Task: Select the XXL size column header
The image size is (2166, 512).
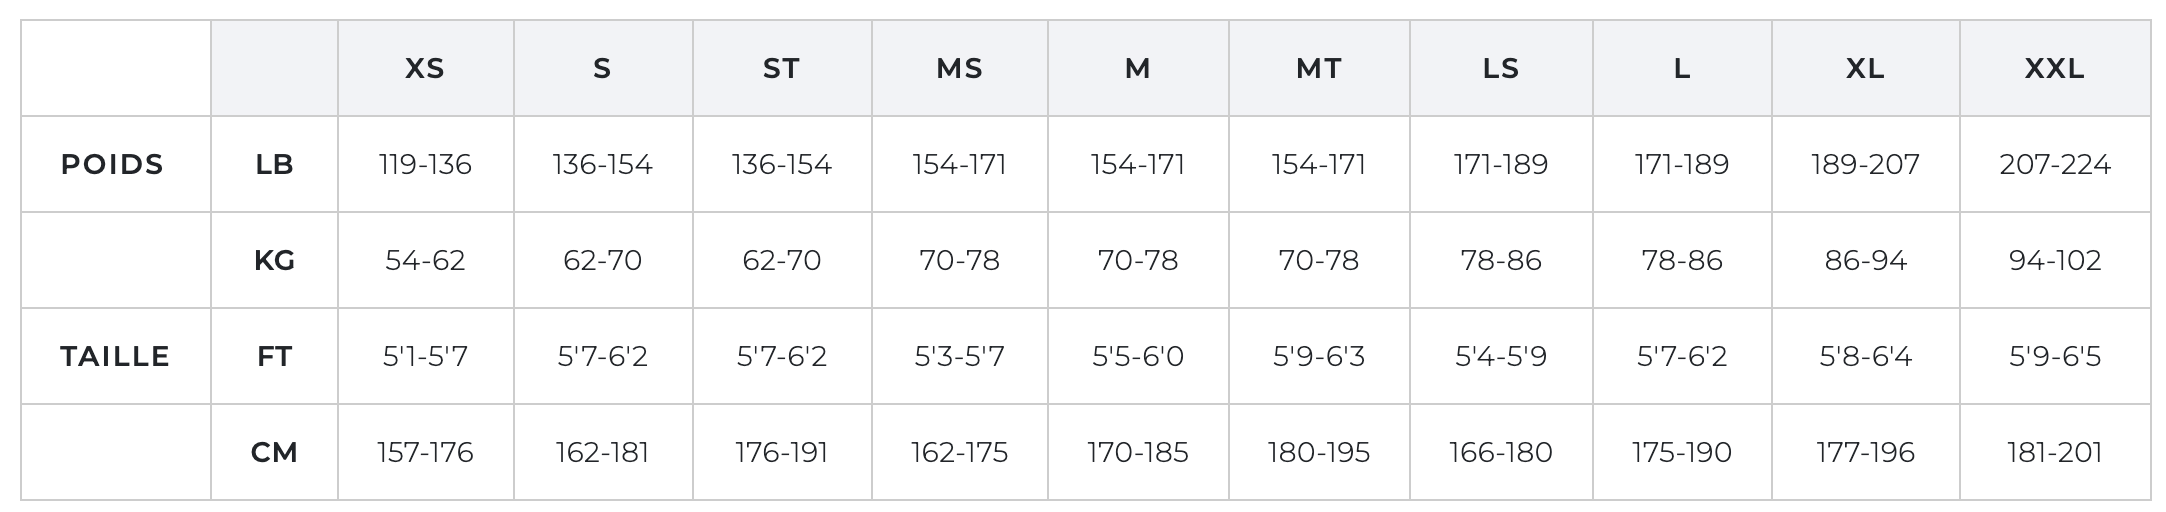Action: (2054, 68)
